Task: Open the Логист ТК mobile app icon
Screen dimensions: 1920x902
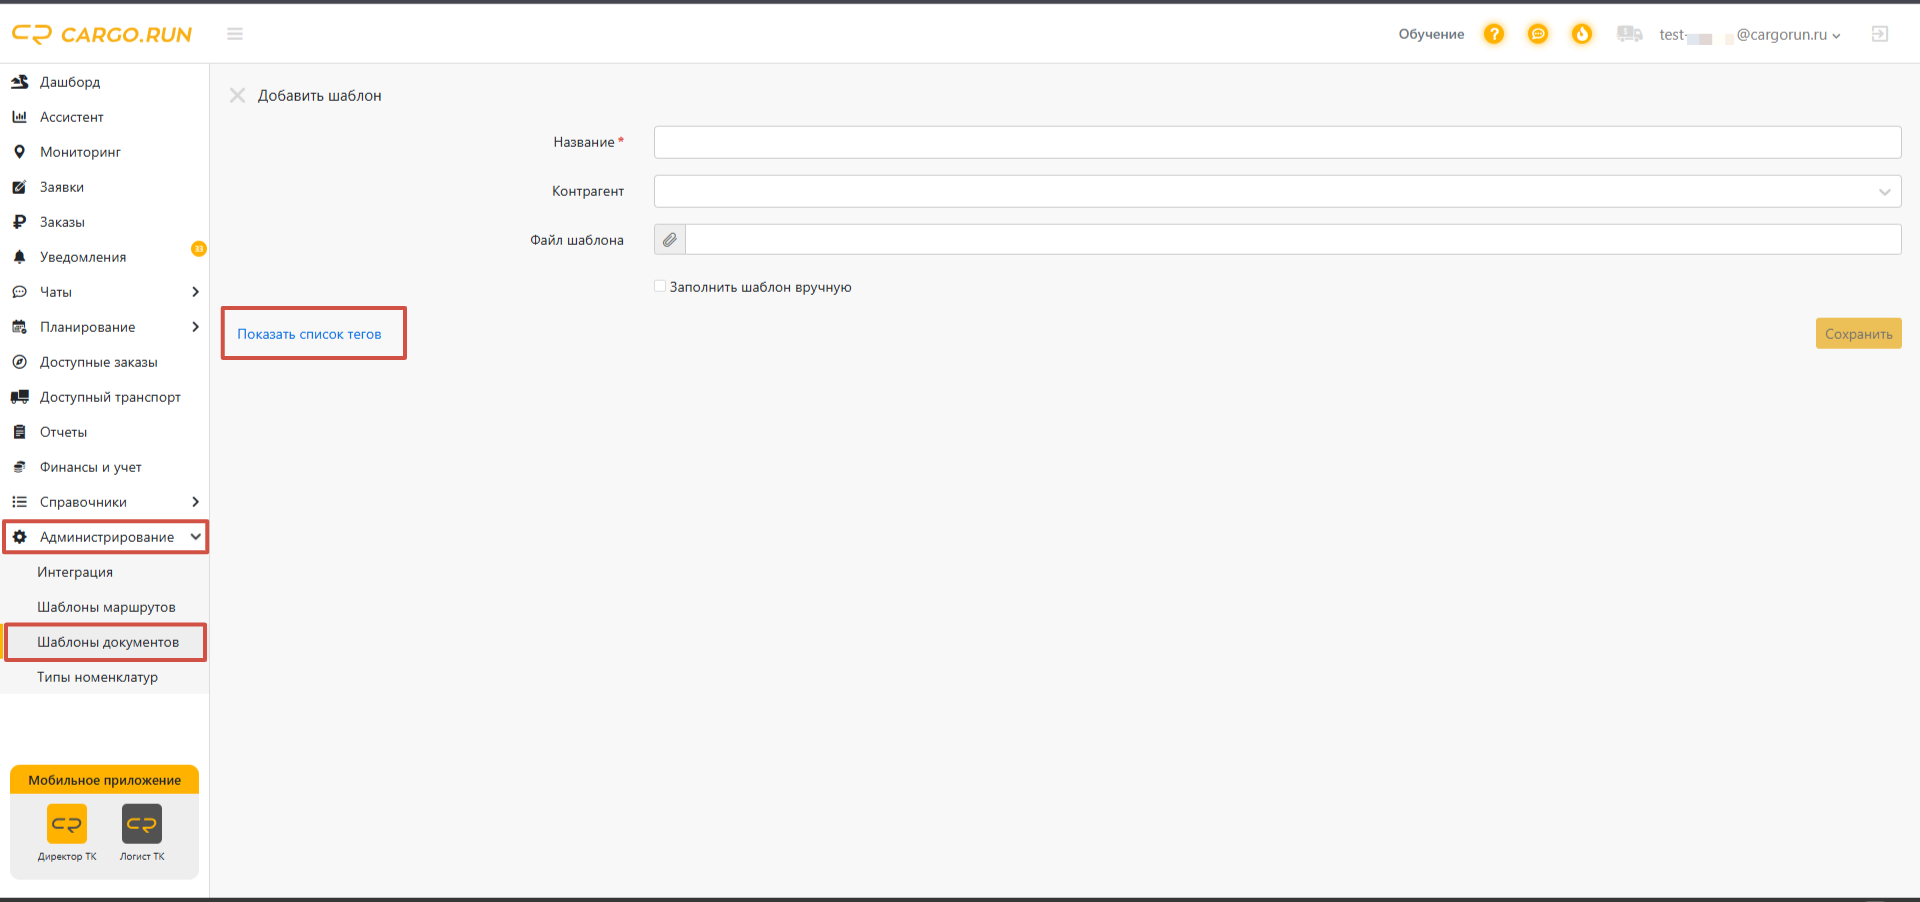Action: [x=142, y=824]
